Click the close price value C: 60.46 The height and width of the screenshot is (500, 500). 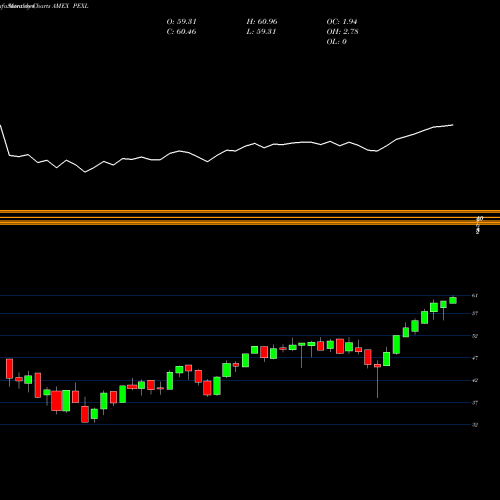(181, 32)
